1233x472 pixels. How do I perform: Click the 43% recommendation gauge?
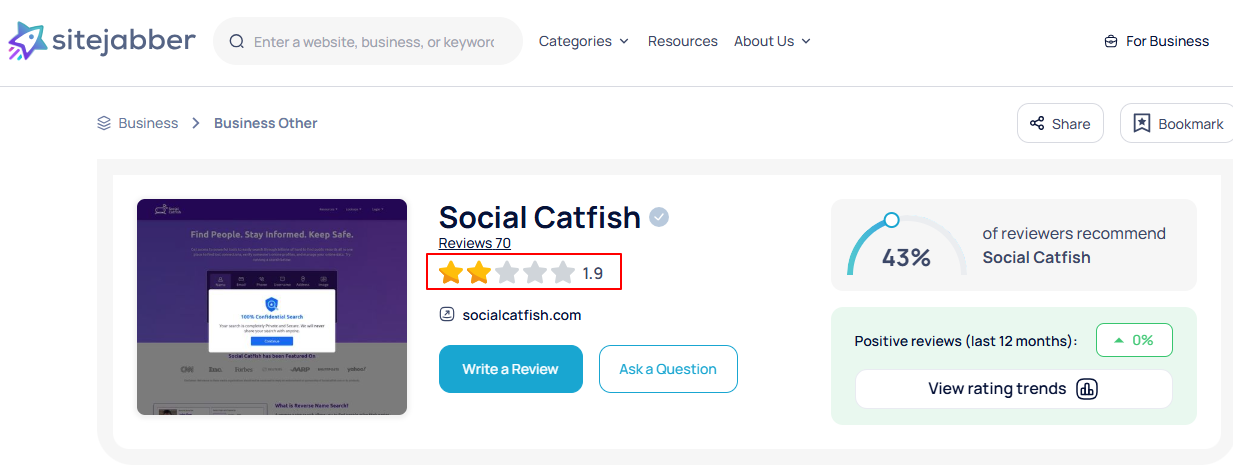point(906,247)
